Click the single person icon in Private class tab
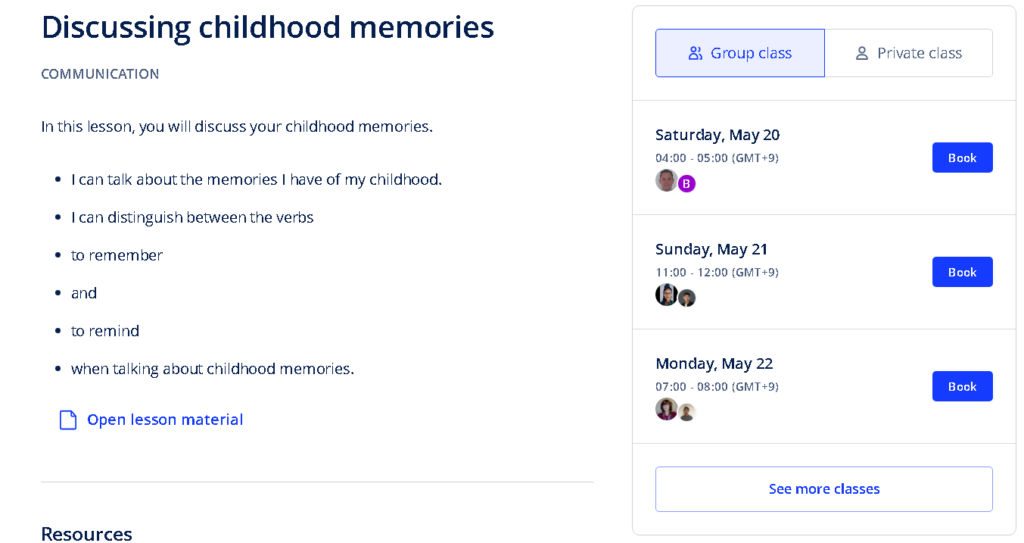The image size is (1024, 543). [862, 54]
